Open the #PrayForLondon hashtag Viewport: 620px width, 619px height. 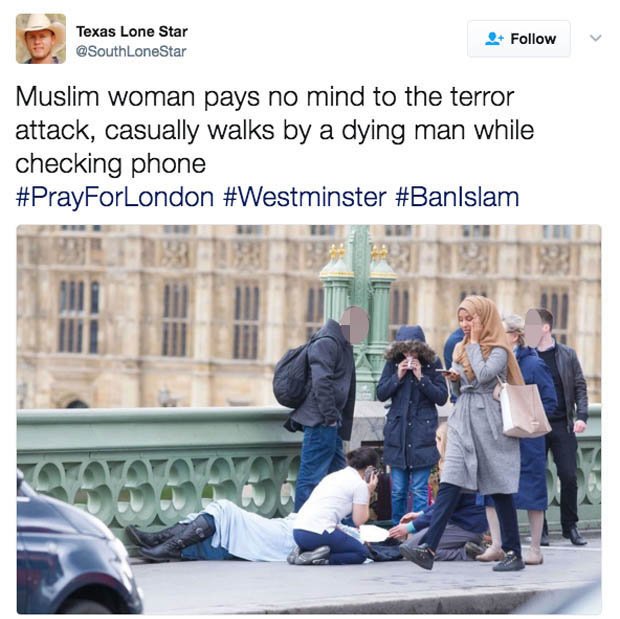tap(115, 197)
